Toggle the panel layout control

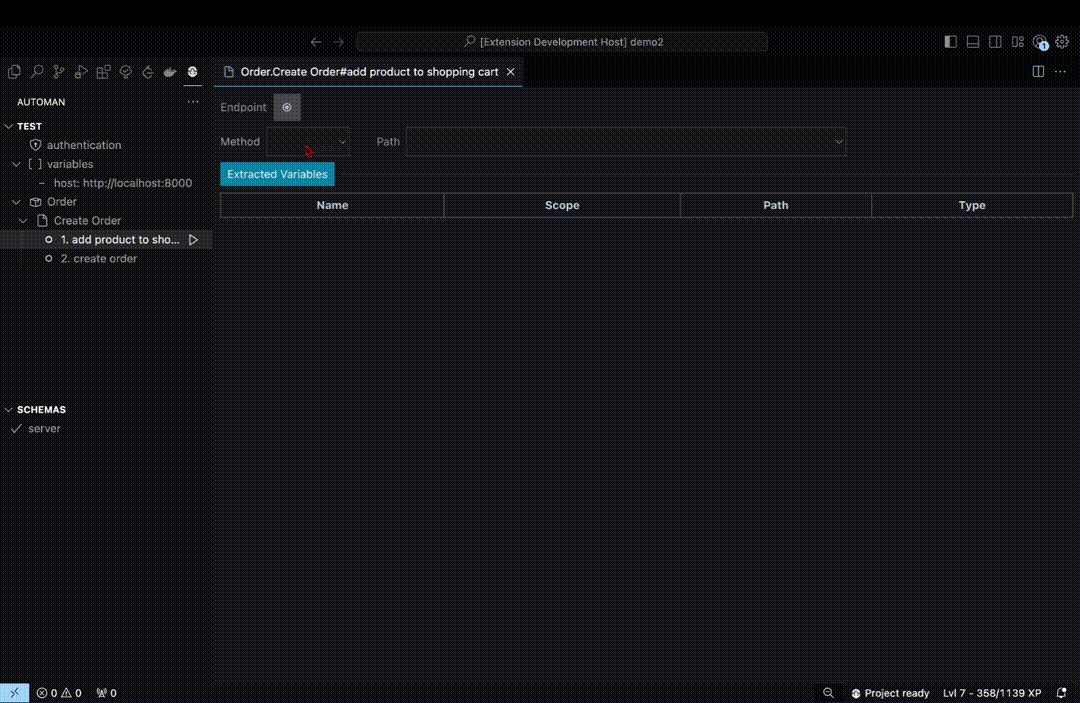point(972,41)
